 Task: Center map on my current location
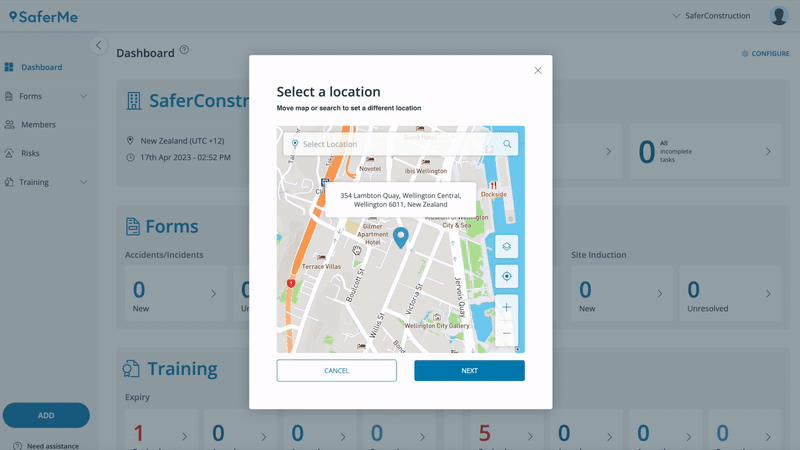(x=506, y=276)
